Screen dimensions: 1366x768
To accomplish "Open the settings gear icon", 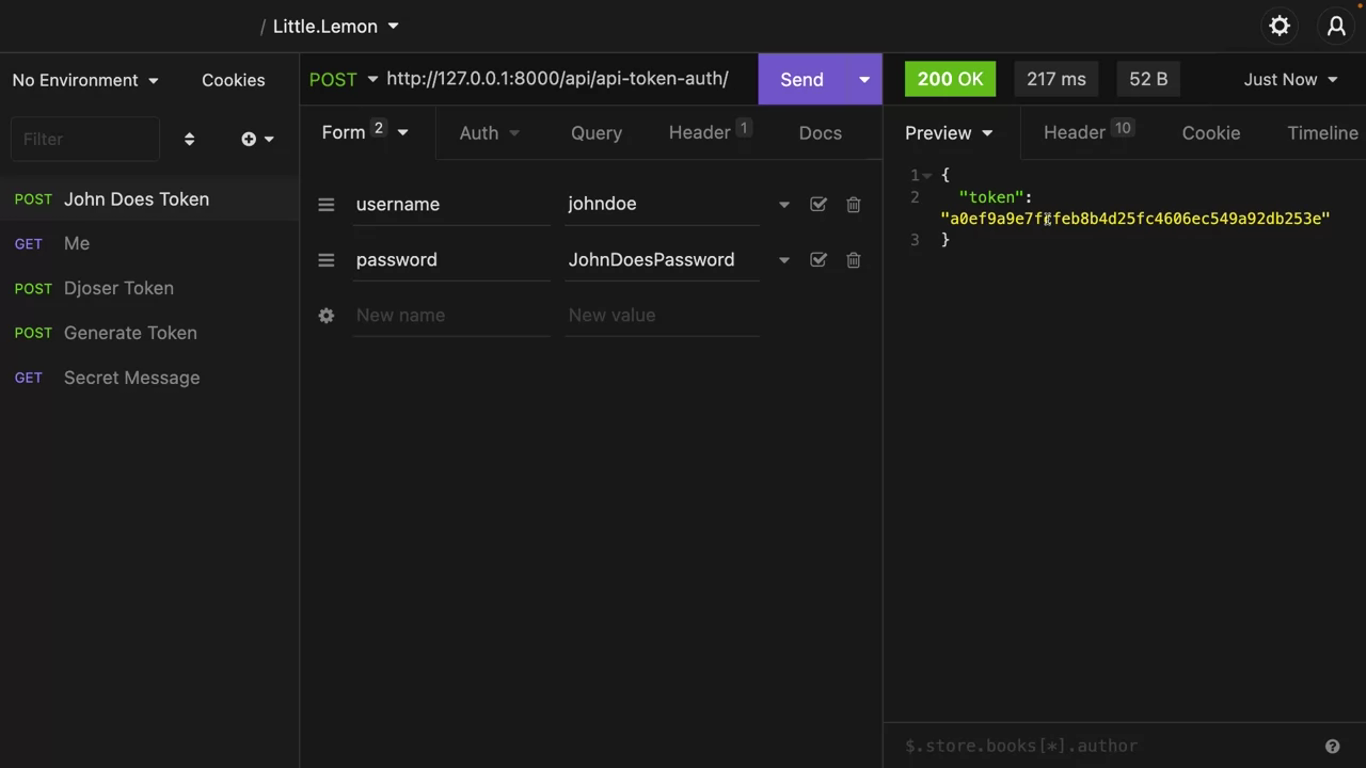I will 1279,26.
